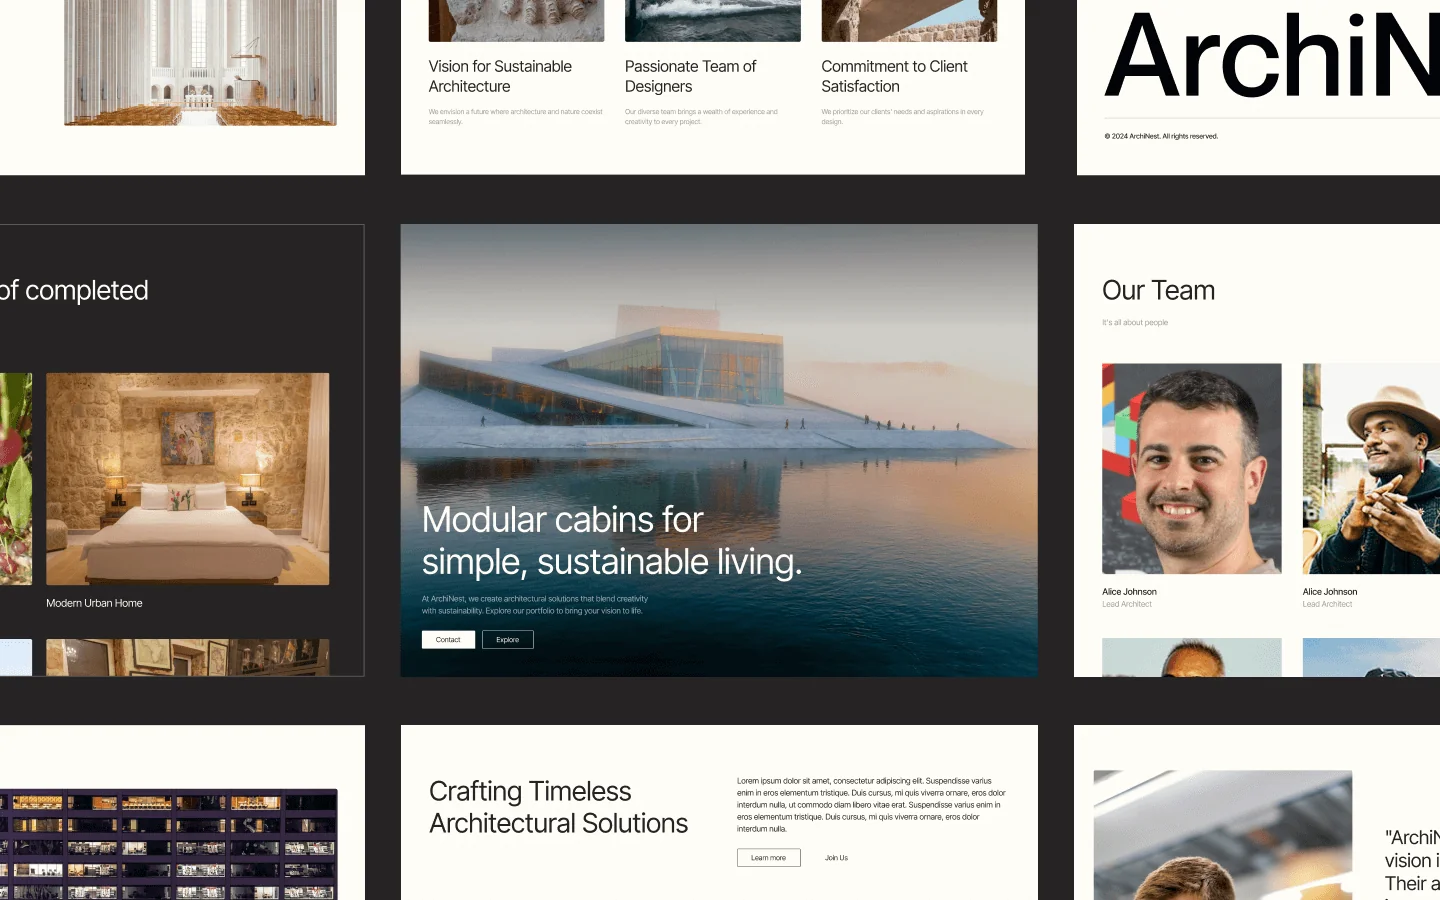Click the large ArchiNest footer logo text

(1270, 58)
